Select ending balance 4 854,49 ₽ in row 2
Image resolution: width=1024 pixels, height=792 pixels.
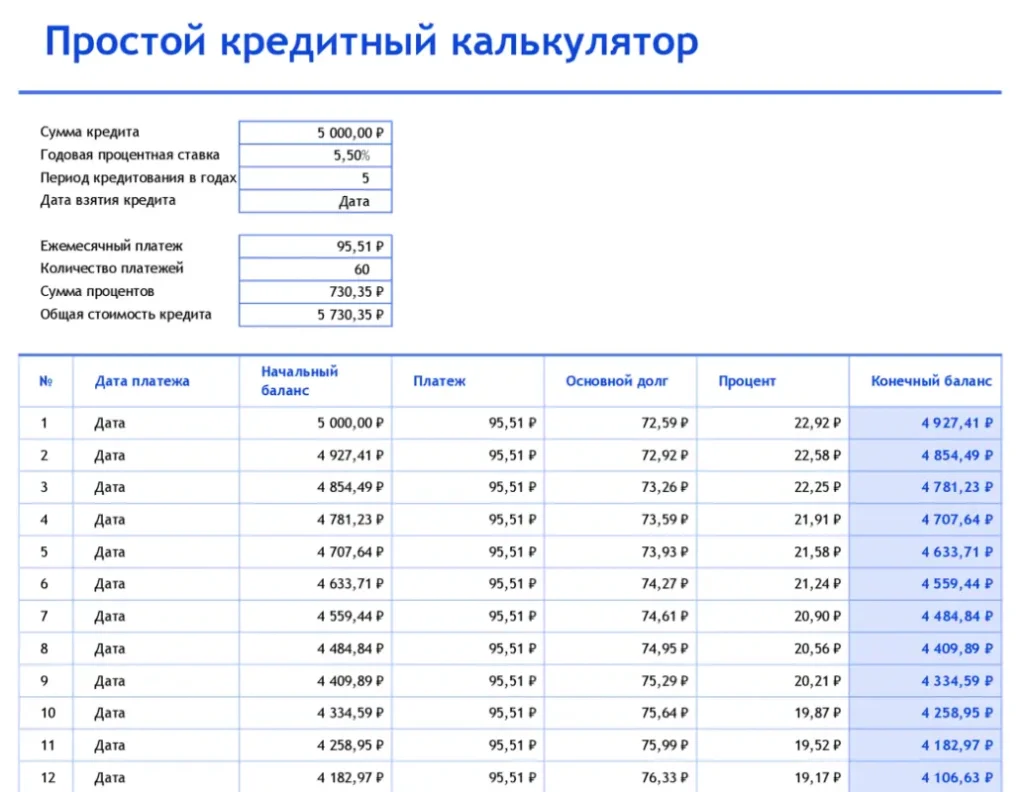pyautogui.click(x=925, y=455)
